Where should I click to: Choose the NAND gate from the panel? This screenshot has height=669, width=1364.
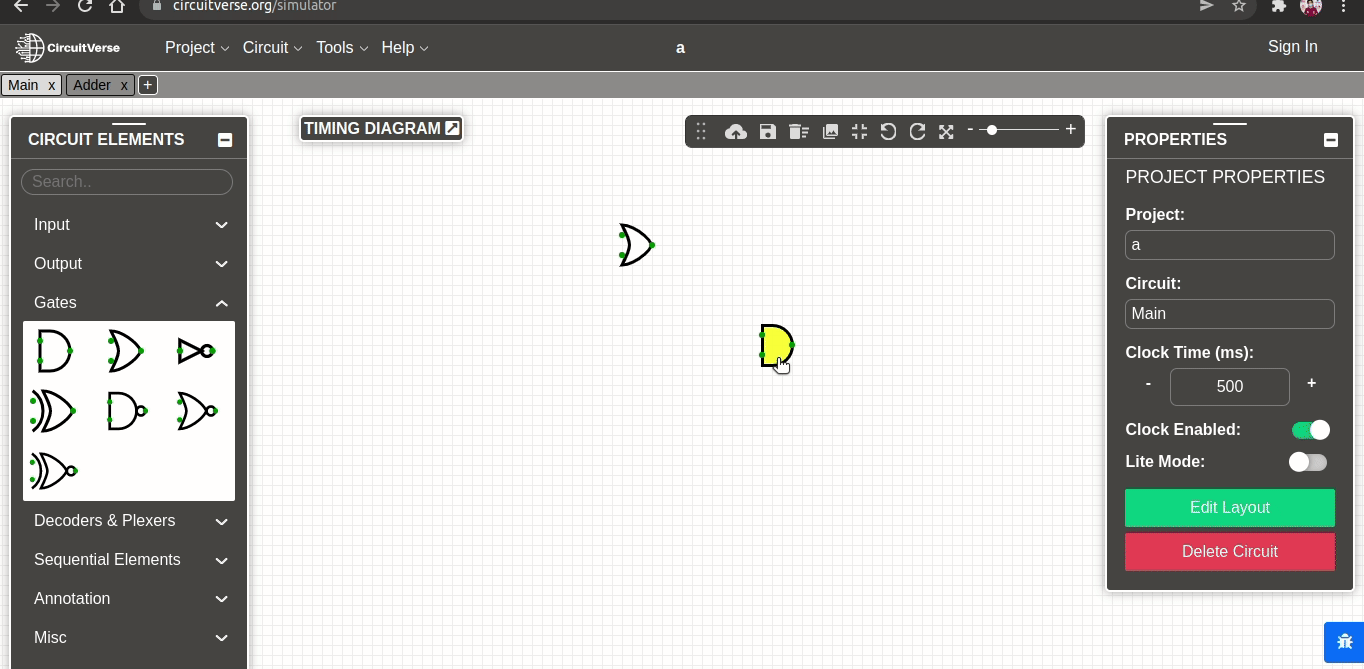126,411
